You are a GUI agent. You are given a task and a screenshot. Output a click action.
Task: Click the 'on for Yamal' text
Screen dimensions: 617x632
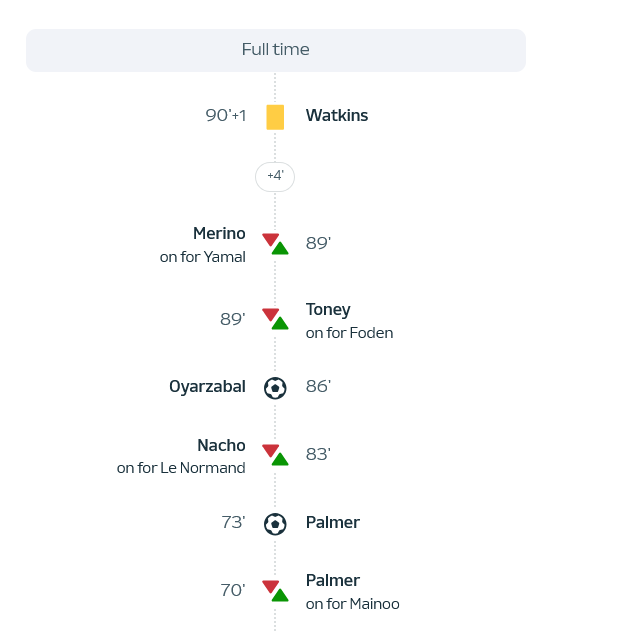[x=203, y=257]
